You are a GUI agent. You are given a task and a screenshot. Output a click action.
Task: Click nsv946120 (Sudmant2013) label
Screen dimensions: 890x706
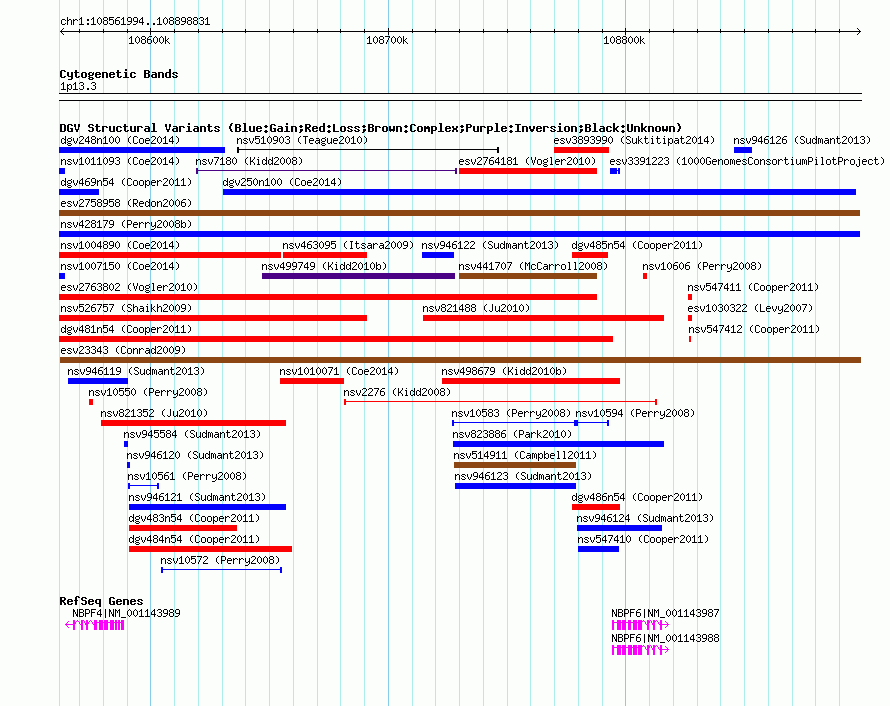(195, 455)
